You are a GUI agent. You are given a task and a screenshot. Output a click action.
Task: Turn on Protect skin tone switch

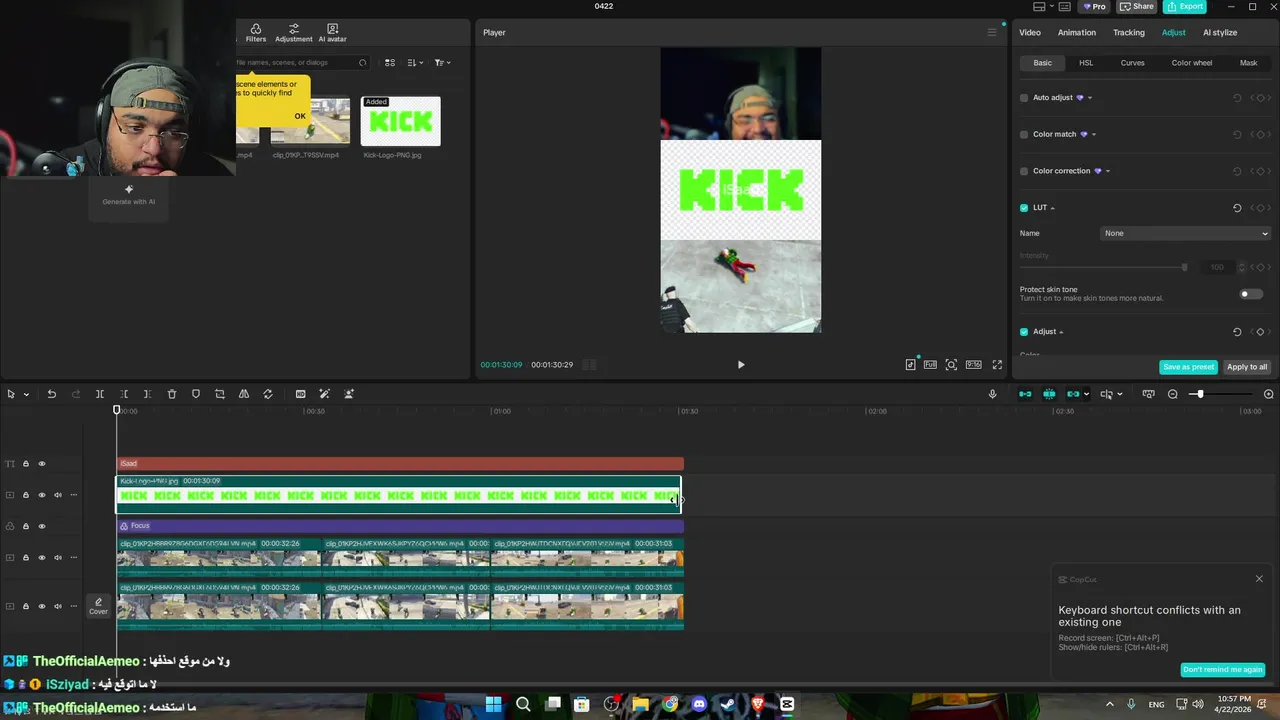pyautogui.click(x=1251, y=294)
